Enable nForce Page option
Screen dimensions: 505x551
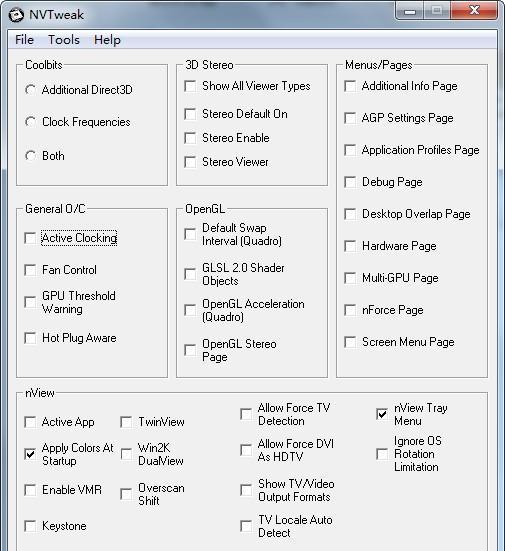[350, 310]
